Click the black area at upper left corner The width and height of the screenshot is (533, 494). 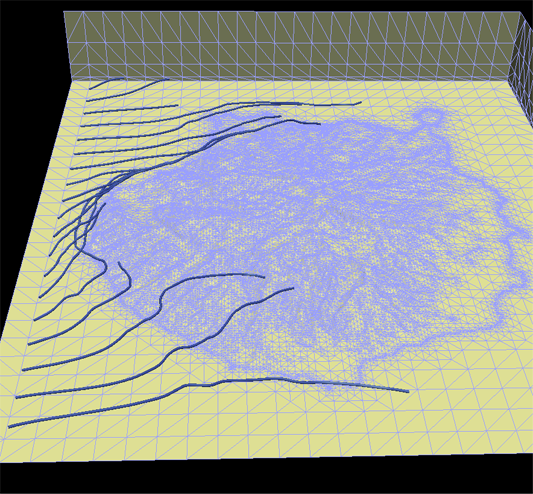coord(31,37)
